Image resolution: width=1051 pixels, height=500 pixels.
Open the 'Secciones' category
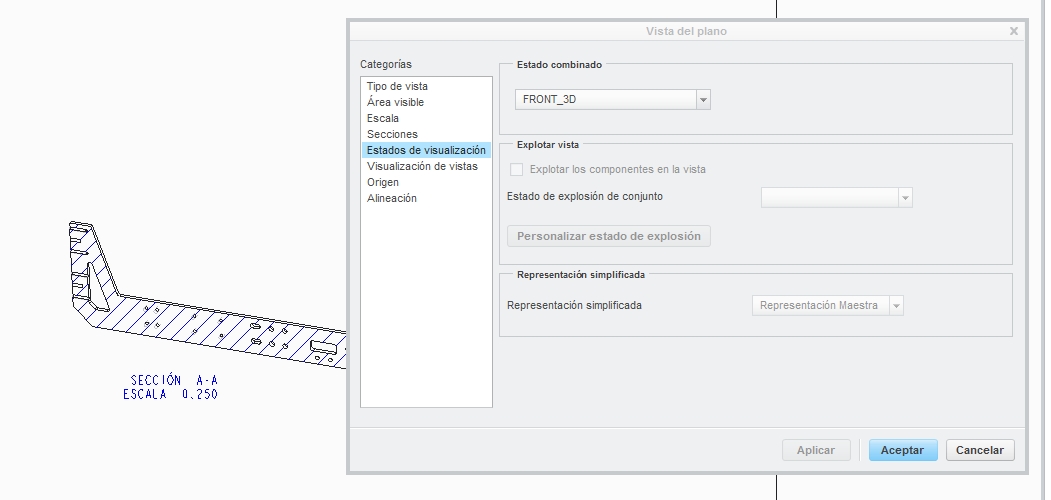click(392, 134)
